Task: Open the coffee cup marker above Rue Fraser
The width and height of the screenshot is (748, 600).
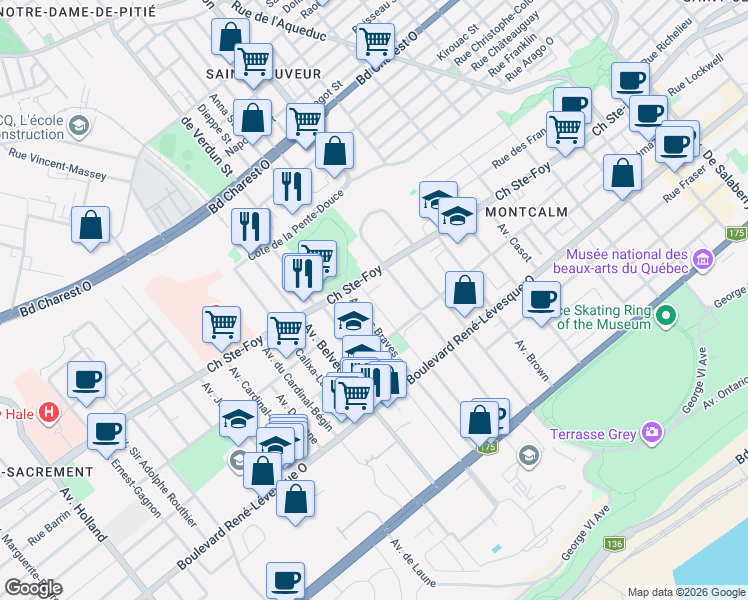Action: (674, 145)
